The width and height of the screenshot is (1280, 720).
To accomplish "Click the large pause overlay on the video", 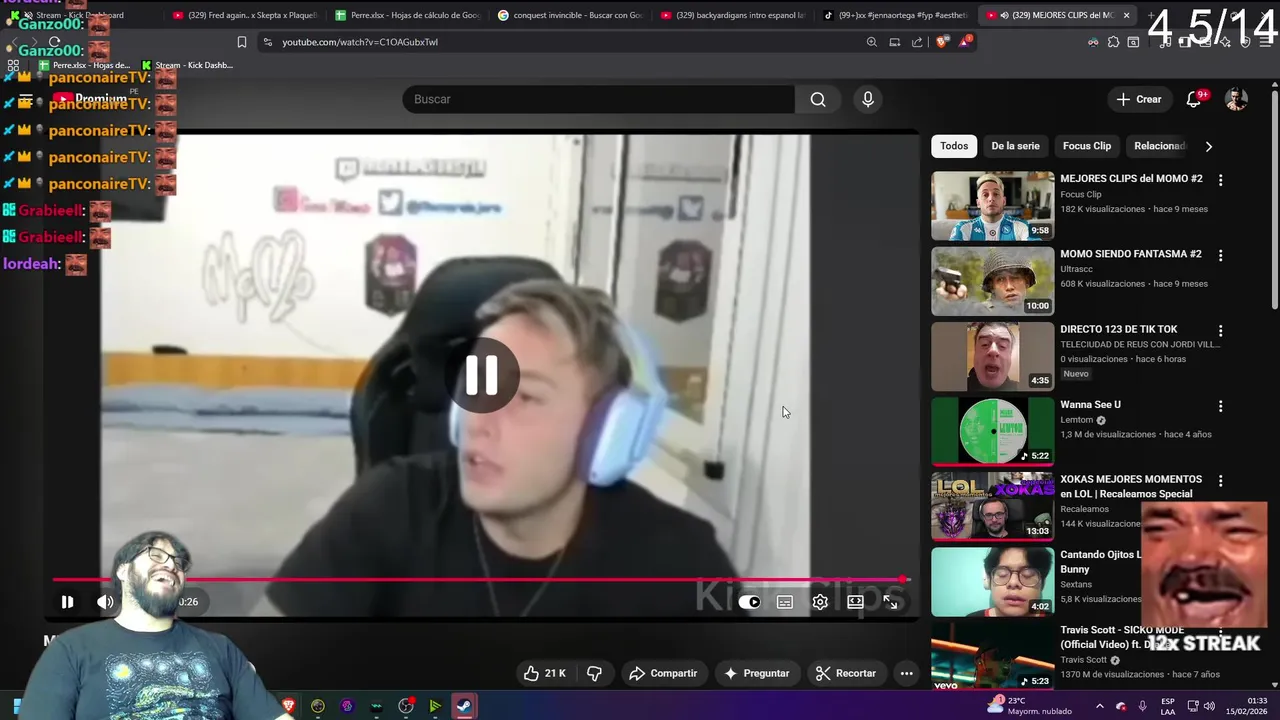I will (x=482, y=376).
